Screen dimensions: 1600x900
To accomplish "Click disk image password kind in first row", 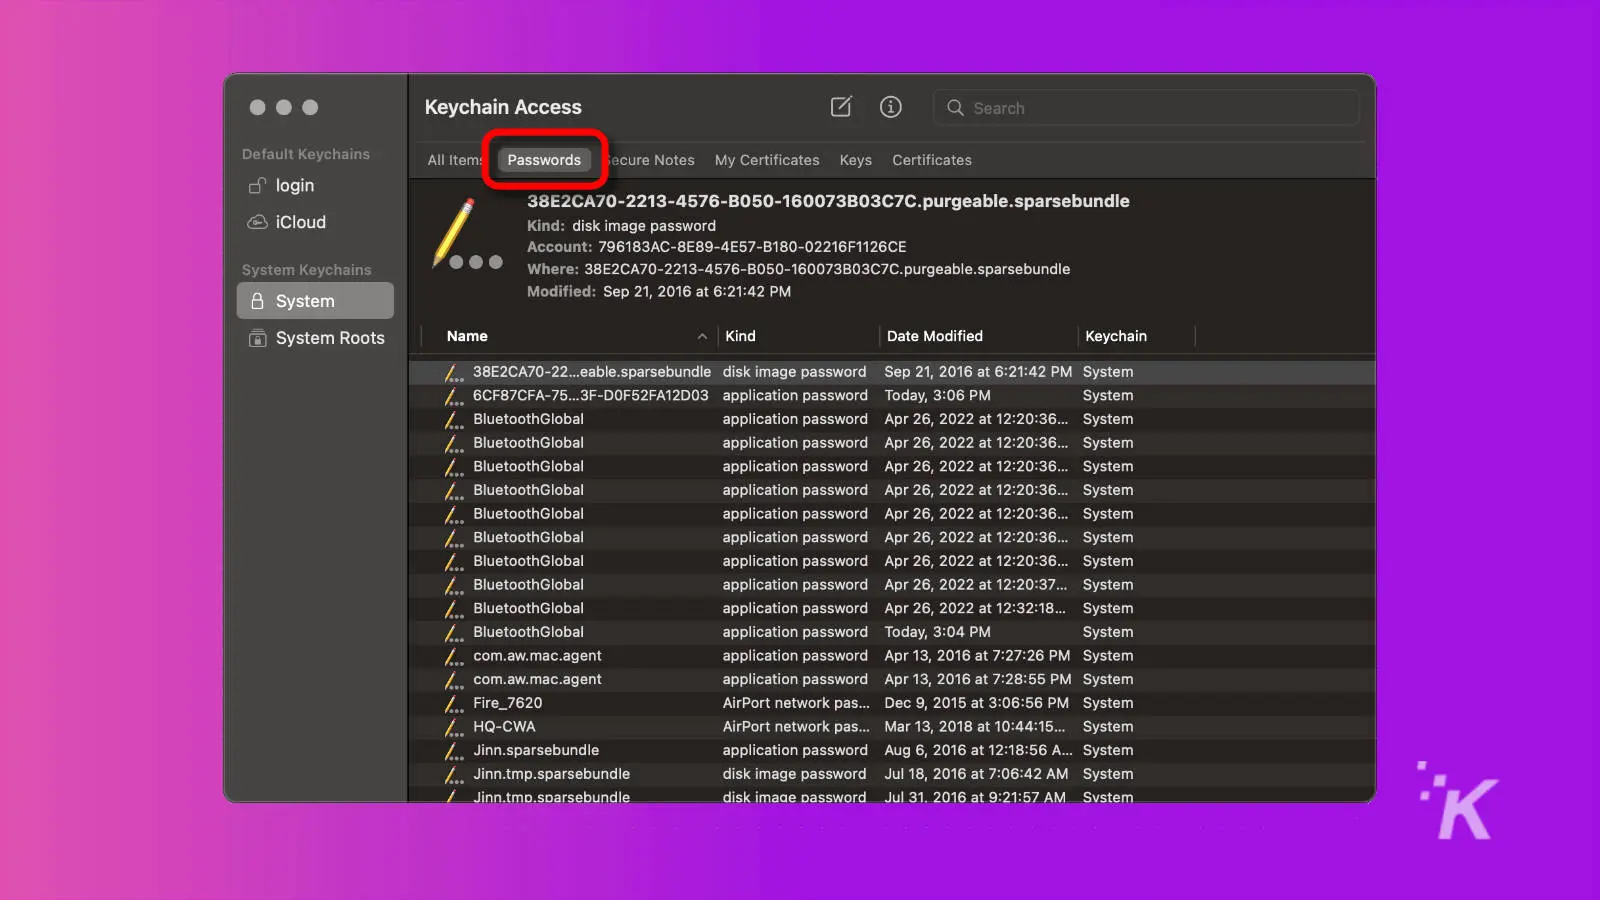I will pos(794,372).
